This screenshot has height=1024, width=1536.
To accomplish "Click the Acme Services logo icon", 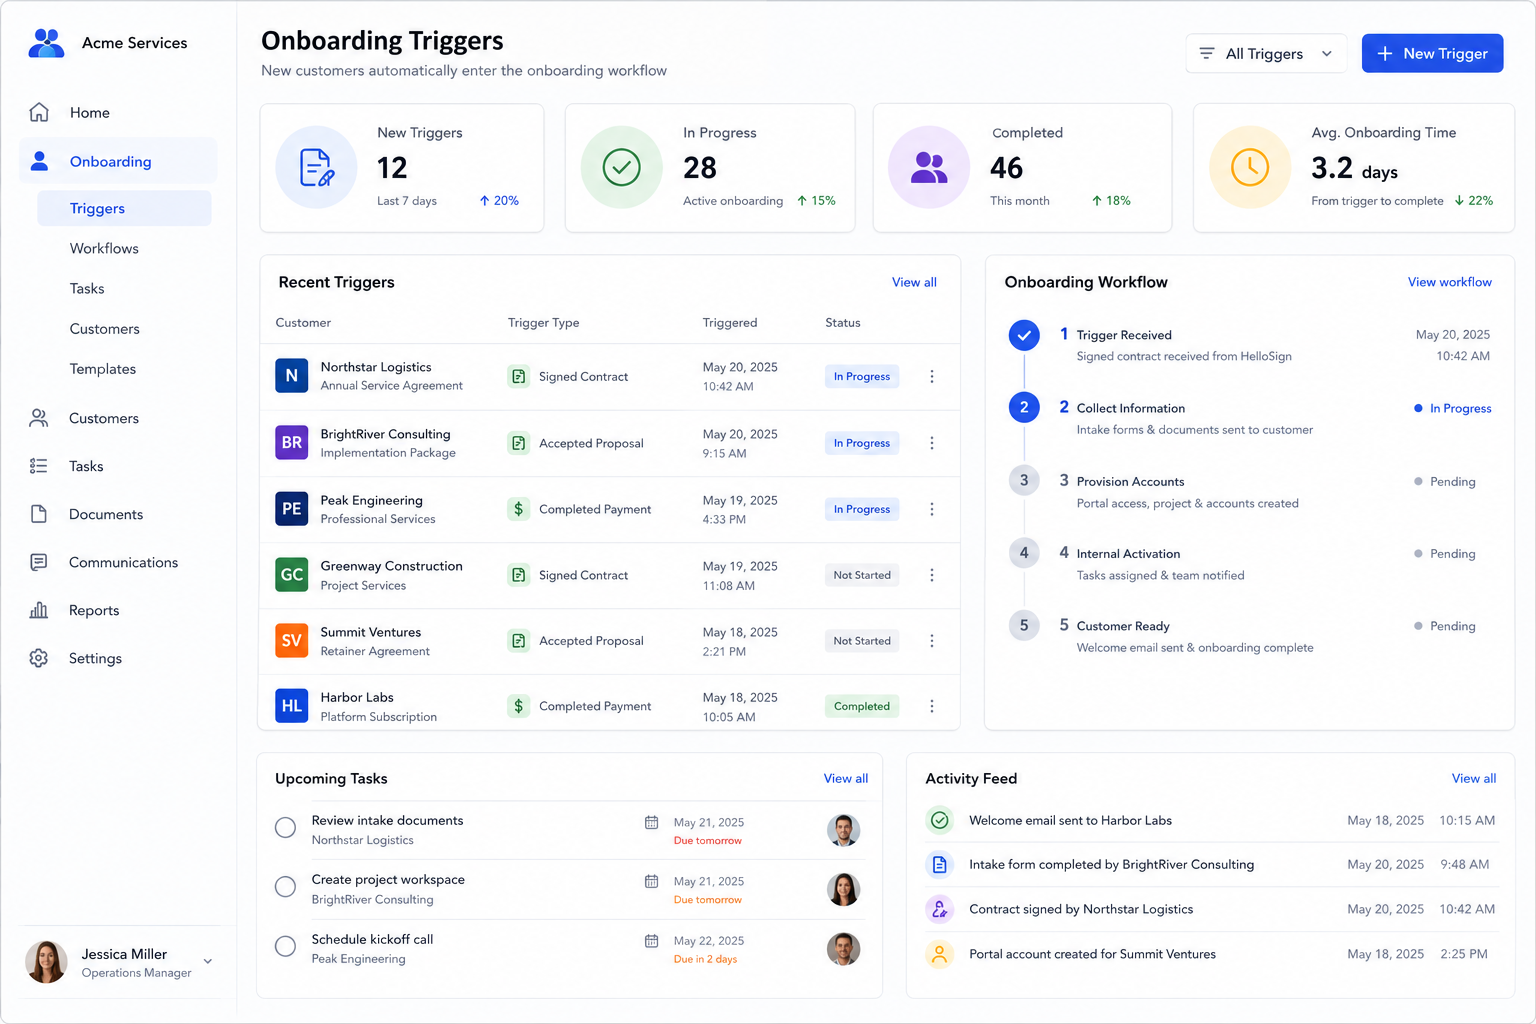I will (x=46, y=43).
